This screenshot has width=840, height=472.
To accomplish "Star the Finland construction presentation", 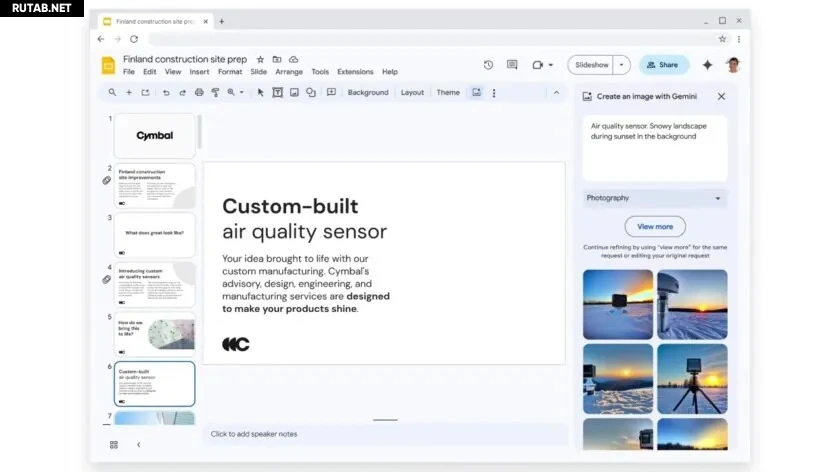I will click(x=261, y=60).
